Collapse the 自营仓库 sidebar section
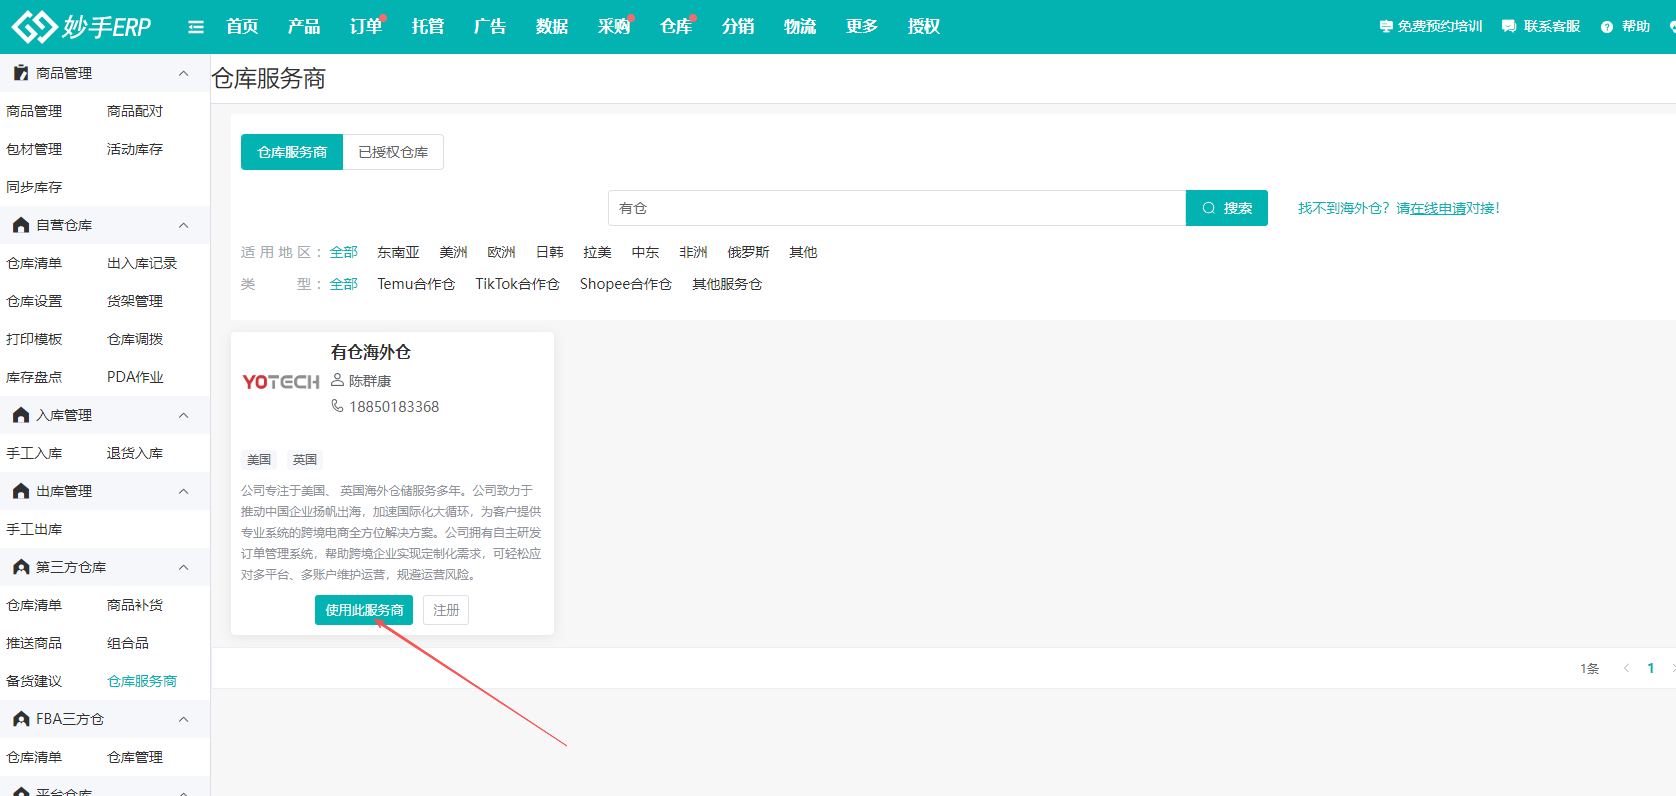Viewport: 1676px width, 796px height. coord(183,225)
